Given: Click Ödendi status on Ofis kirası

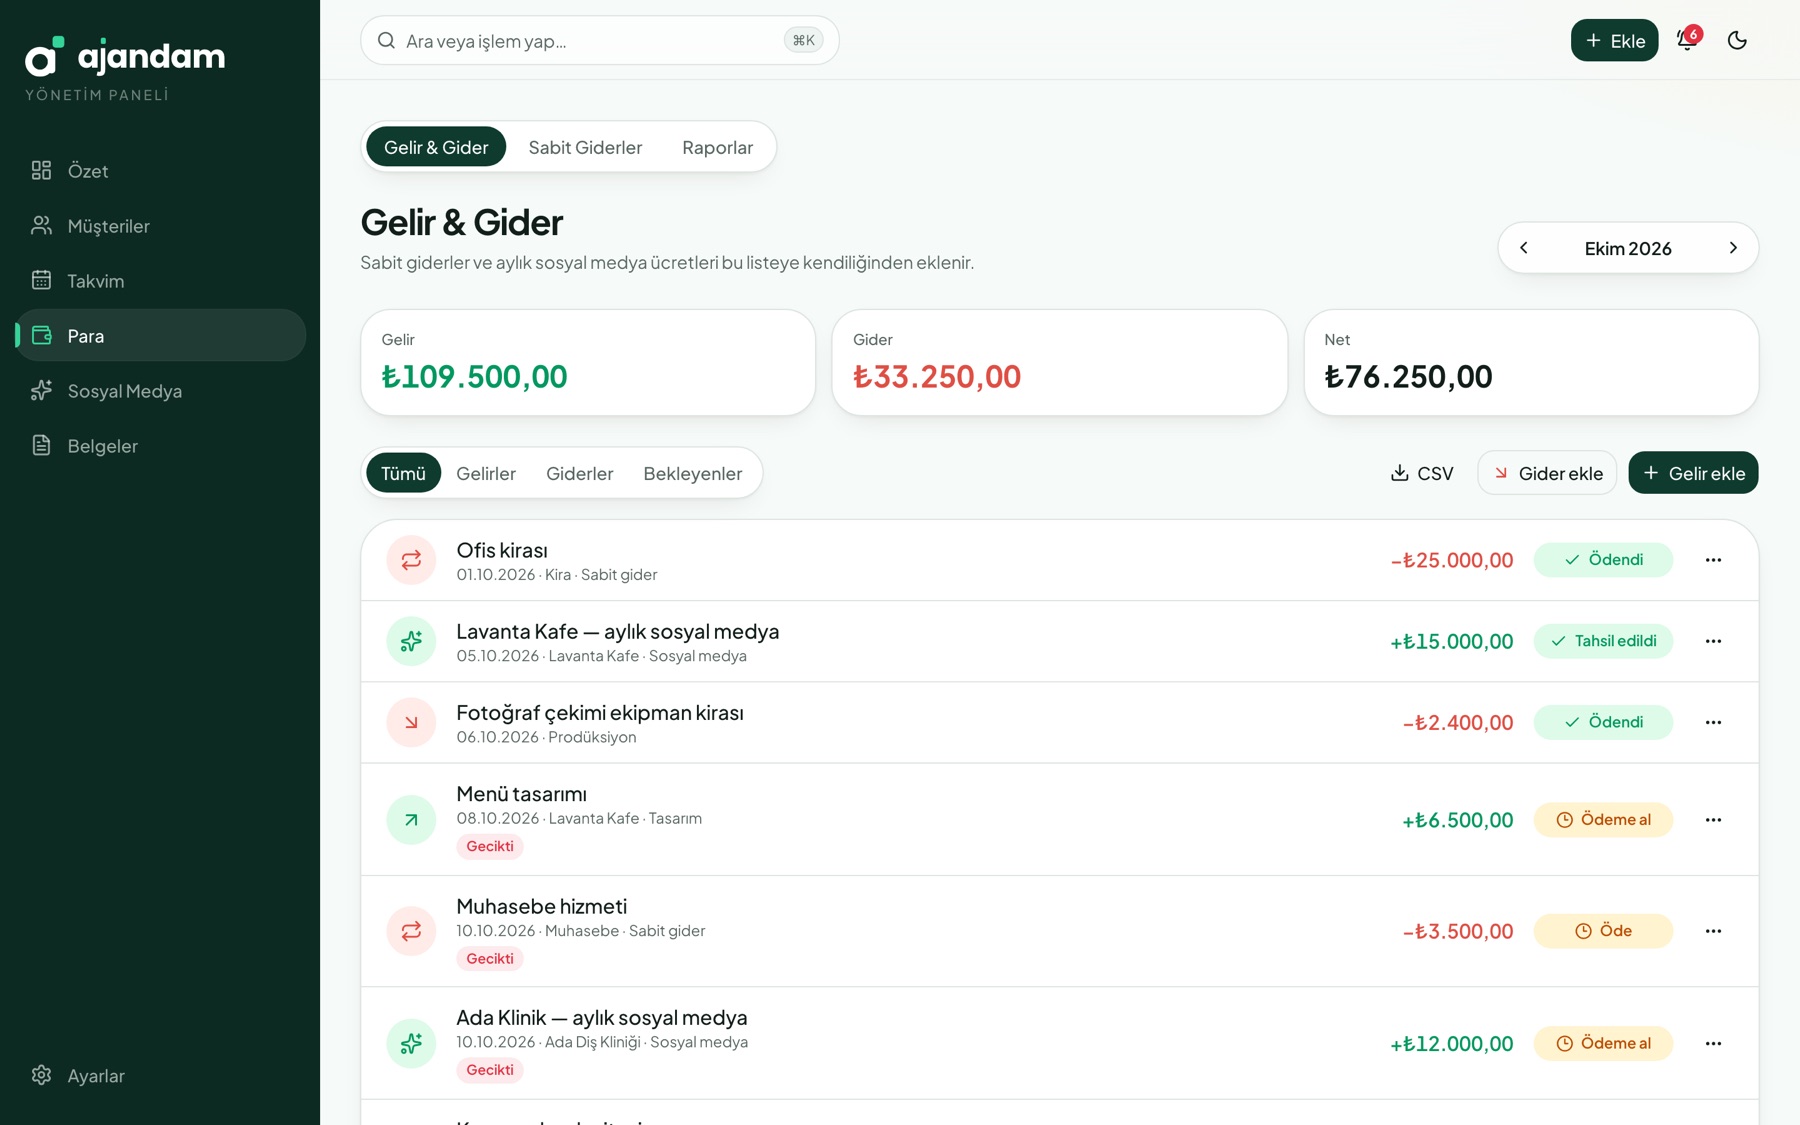Looking at the screenshot, I should (x=1603, y=560).
